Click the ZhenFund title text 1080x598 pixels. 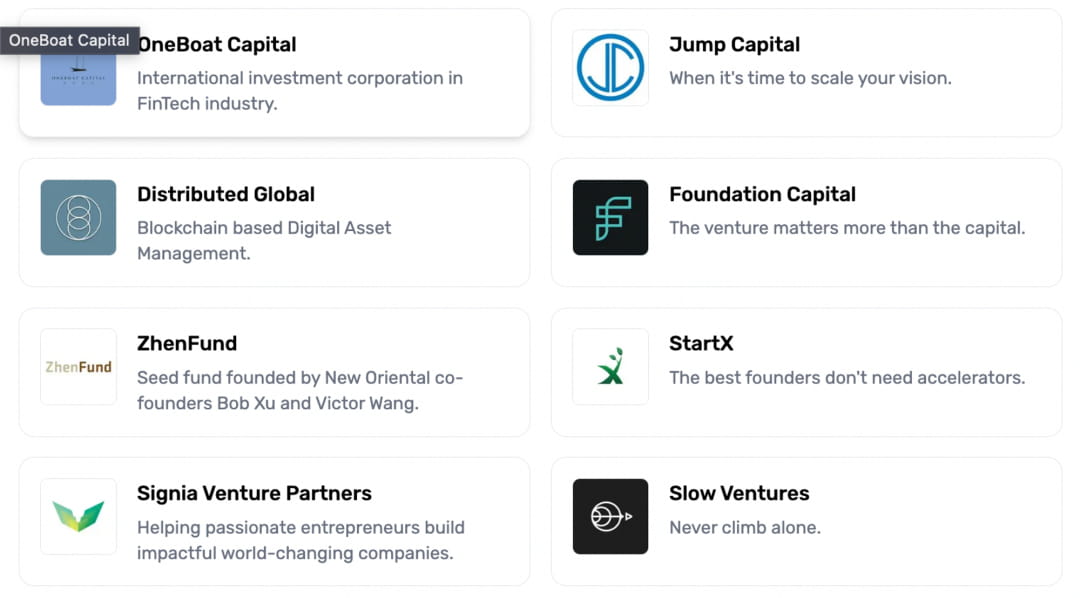pyautogui.click(x=187, y=343)
